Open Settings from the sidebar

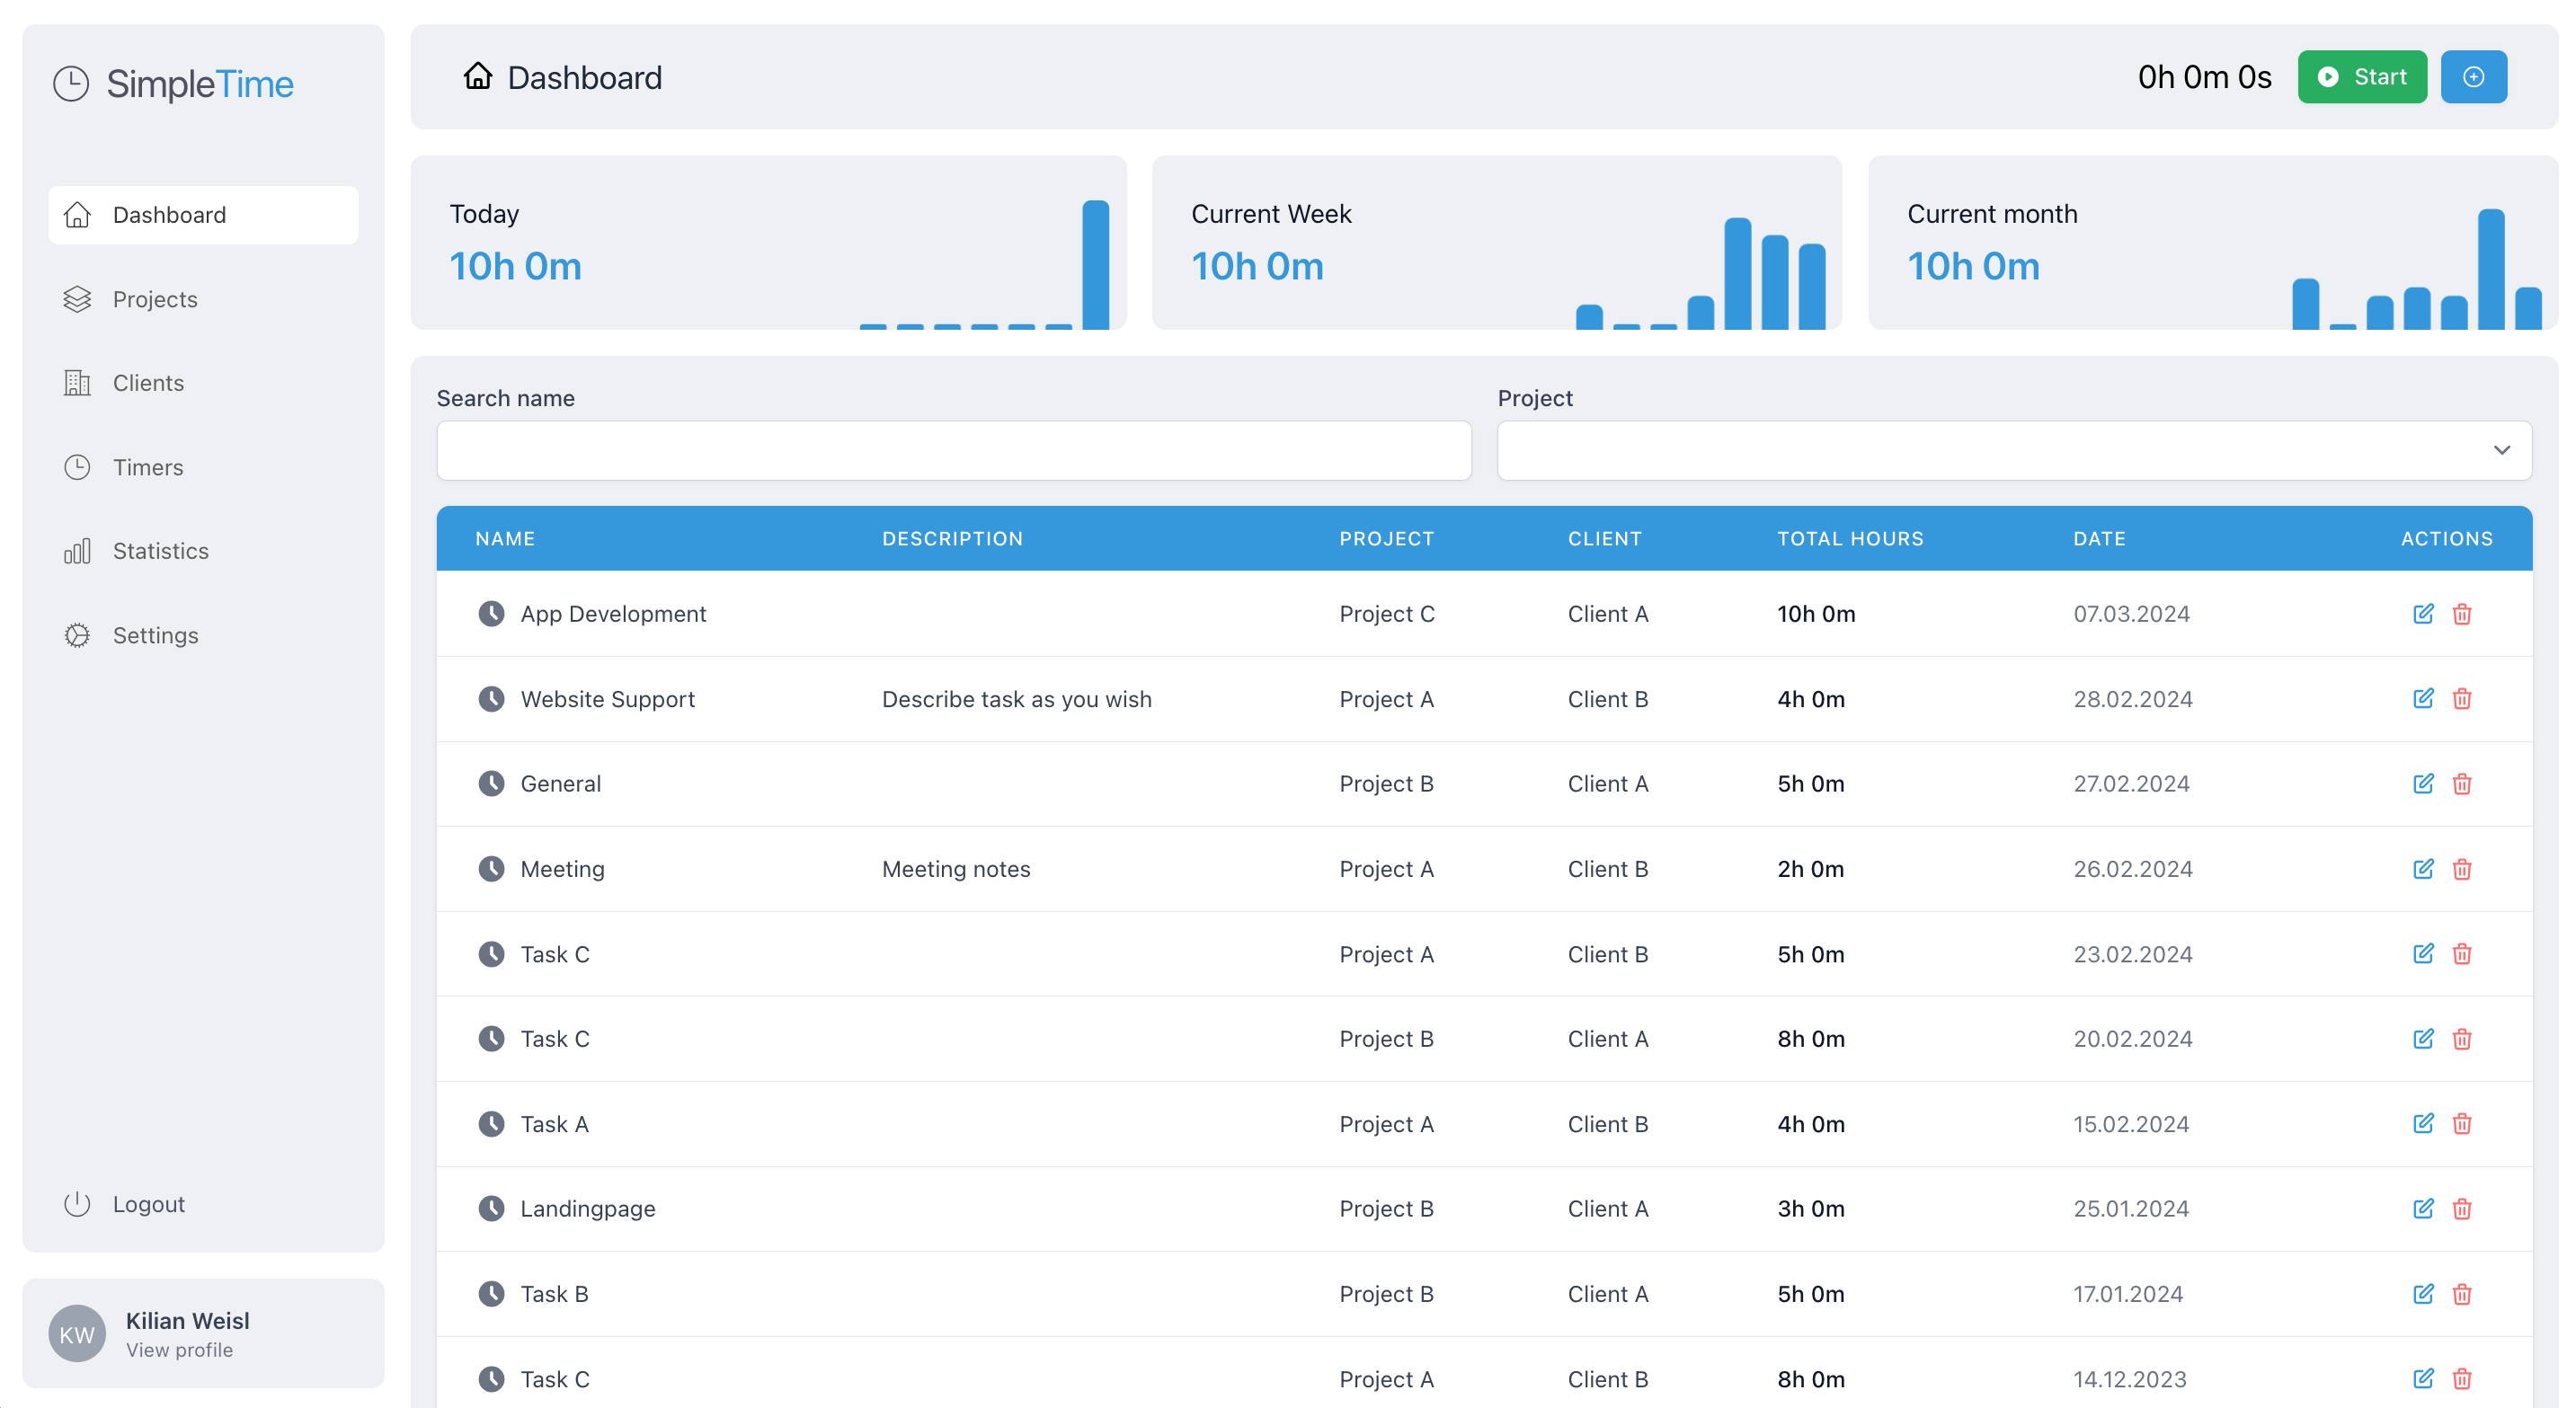(x=155, y=635)
